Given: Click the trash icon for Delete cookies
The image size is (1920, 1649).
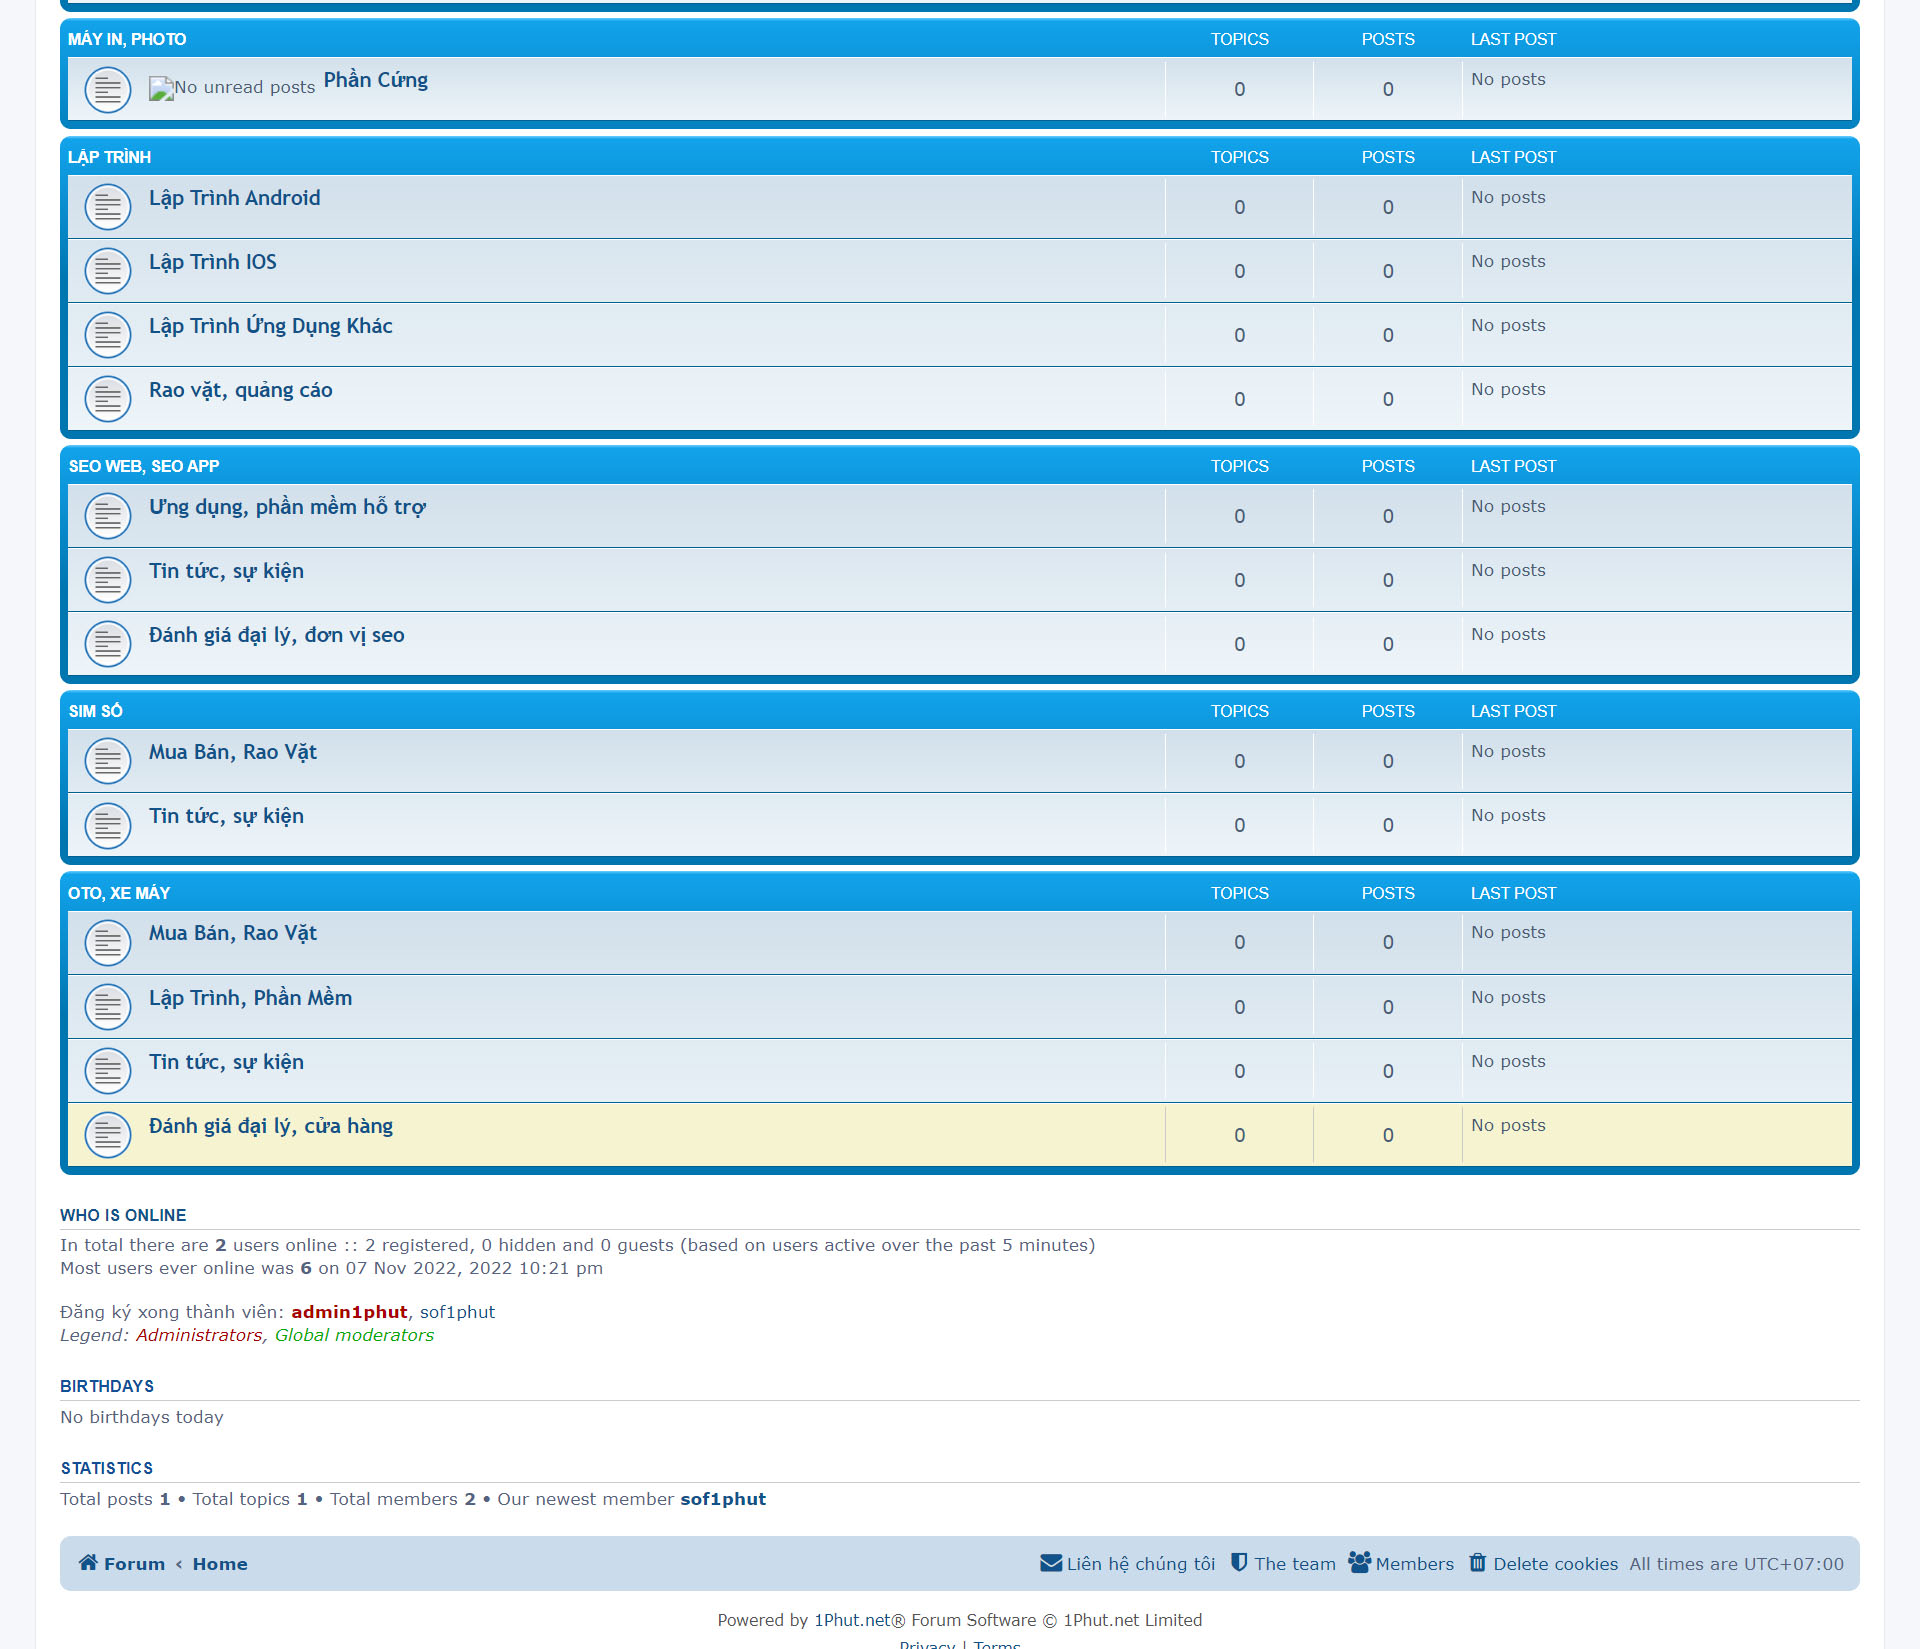Looking at the screenshot, I should pos(1477,1562).
